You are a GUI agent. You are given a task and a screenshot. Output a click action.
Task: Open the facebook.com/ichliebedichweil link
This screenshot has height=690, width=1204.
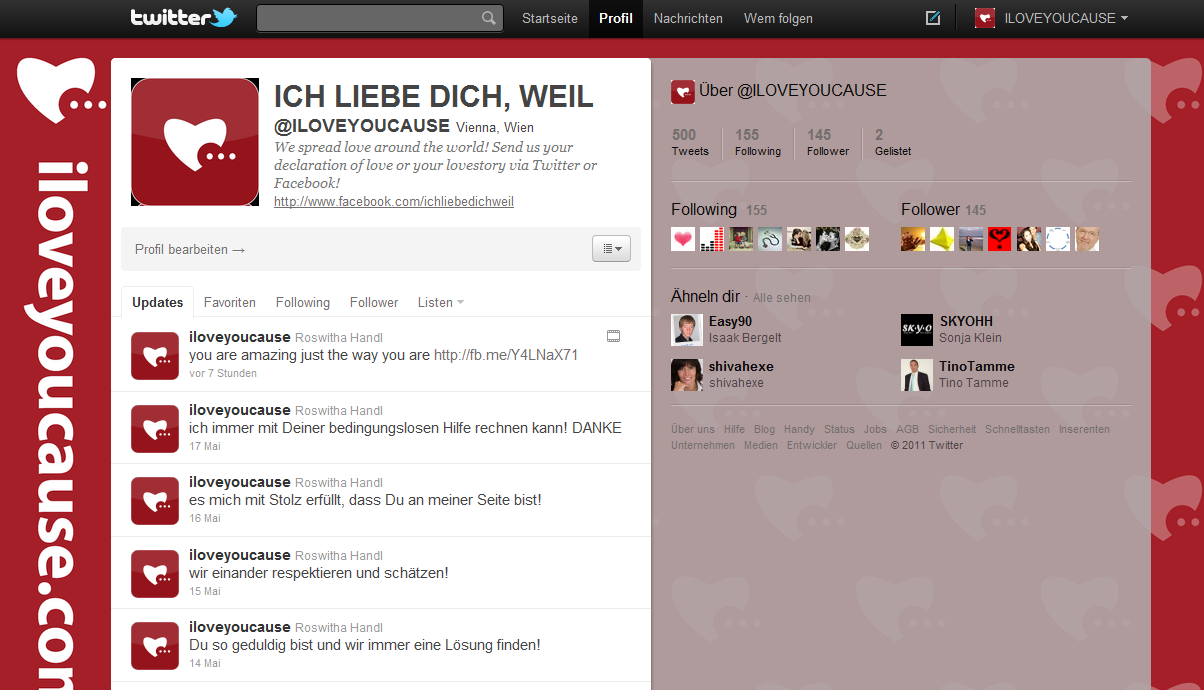coord(394,202)
